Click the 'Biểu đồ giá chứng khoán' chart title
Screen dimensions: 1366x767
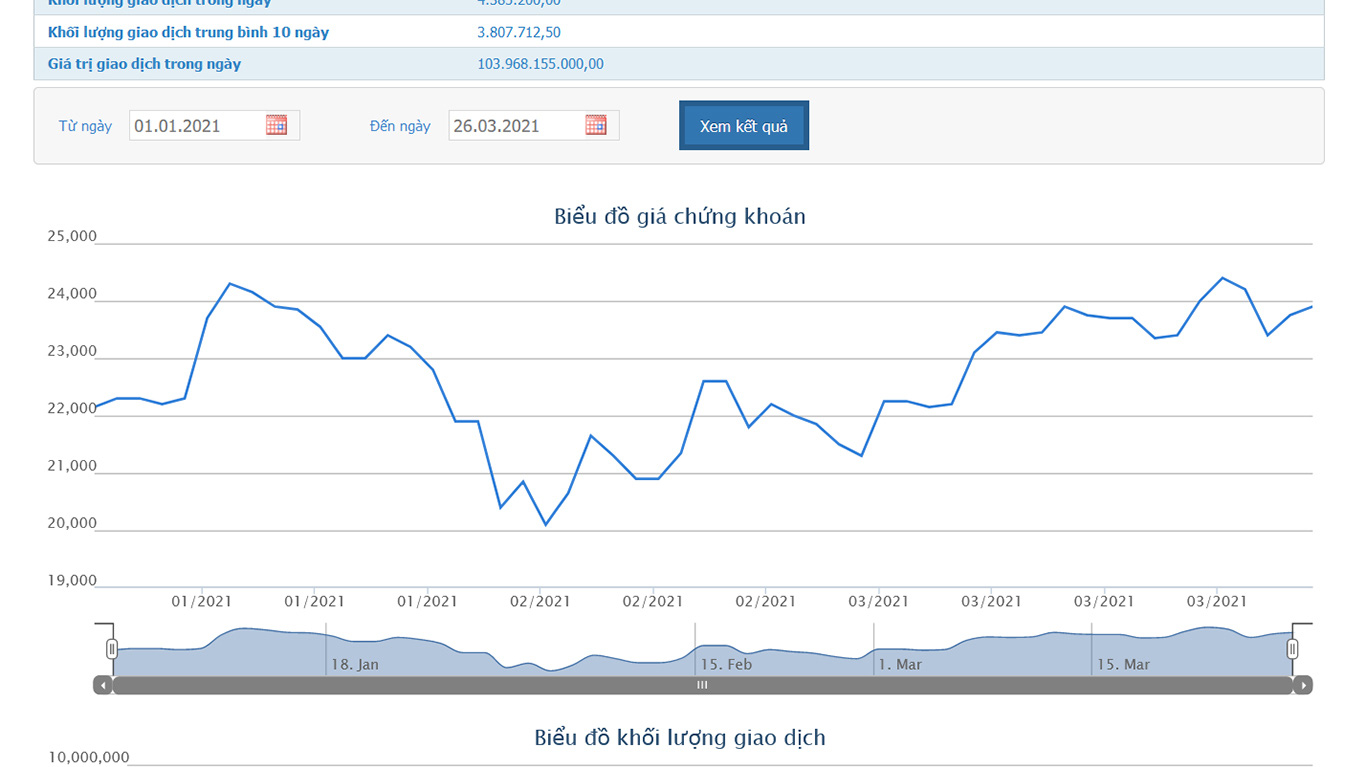tap(679, 216)
